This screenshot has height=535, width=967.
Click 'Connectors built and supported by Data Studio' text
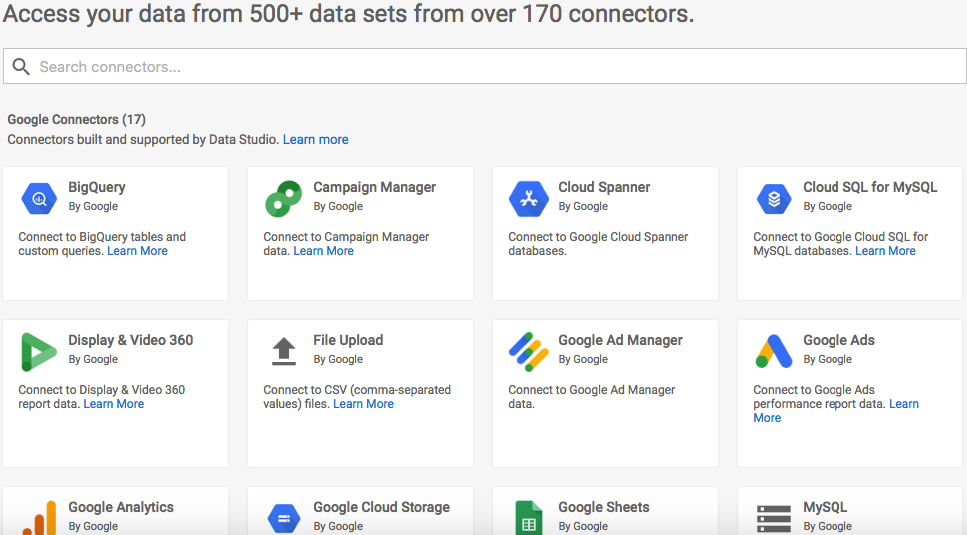tap(142, 139)
